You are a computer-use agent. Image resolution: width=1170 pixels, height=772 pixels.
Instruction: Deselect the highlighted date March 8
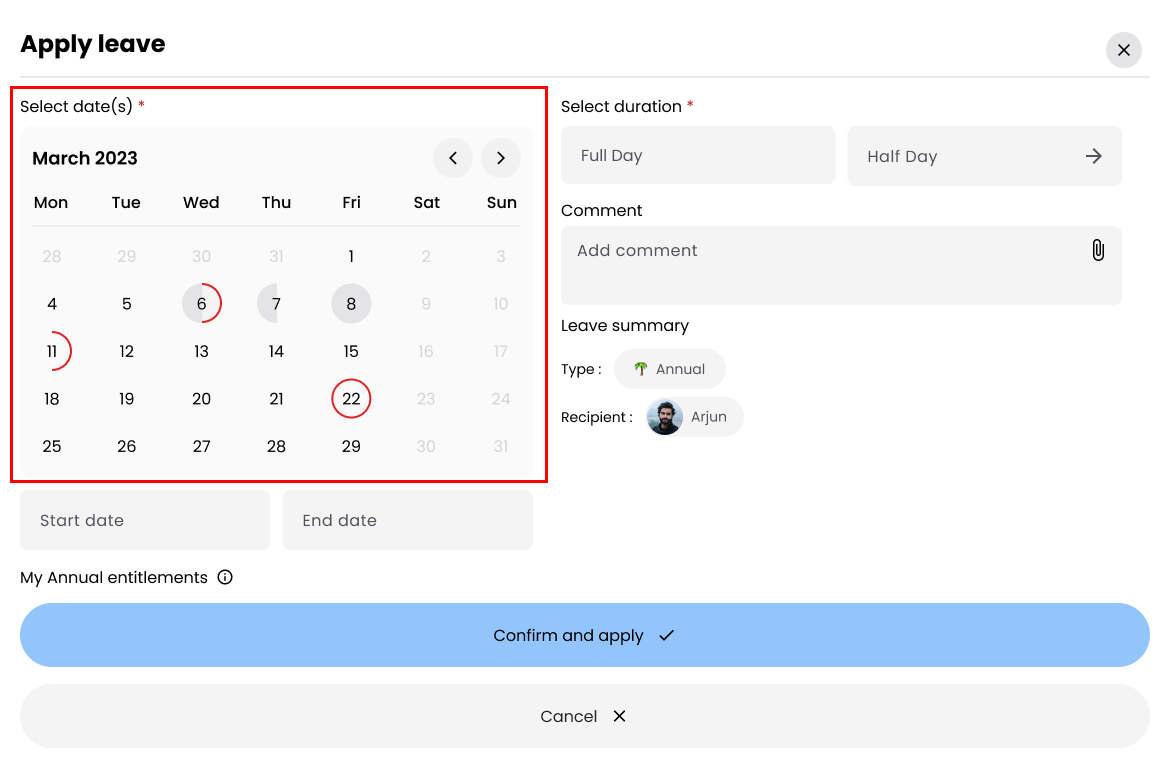351,304
